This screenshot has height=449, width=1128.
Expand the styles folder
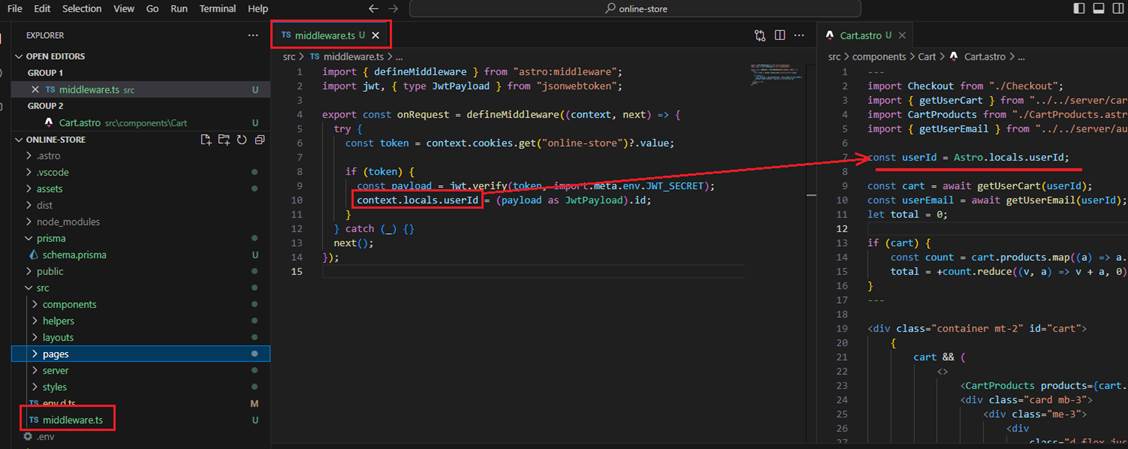click(35, 387)
